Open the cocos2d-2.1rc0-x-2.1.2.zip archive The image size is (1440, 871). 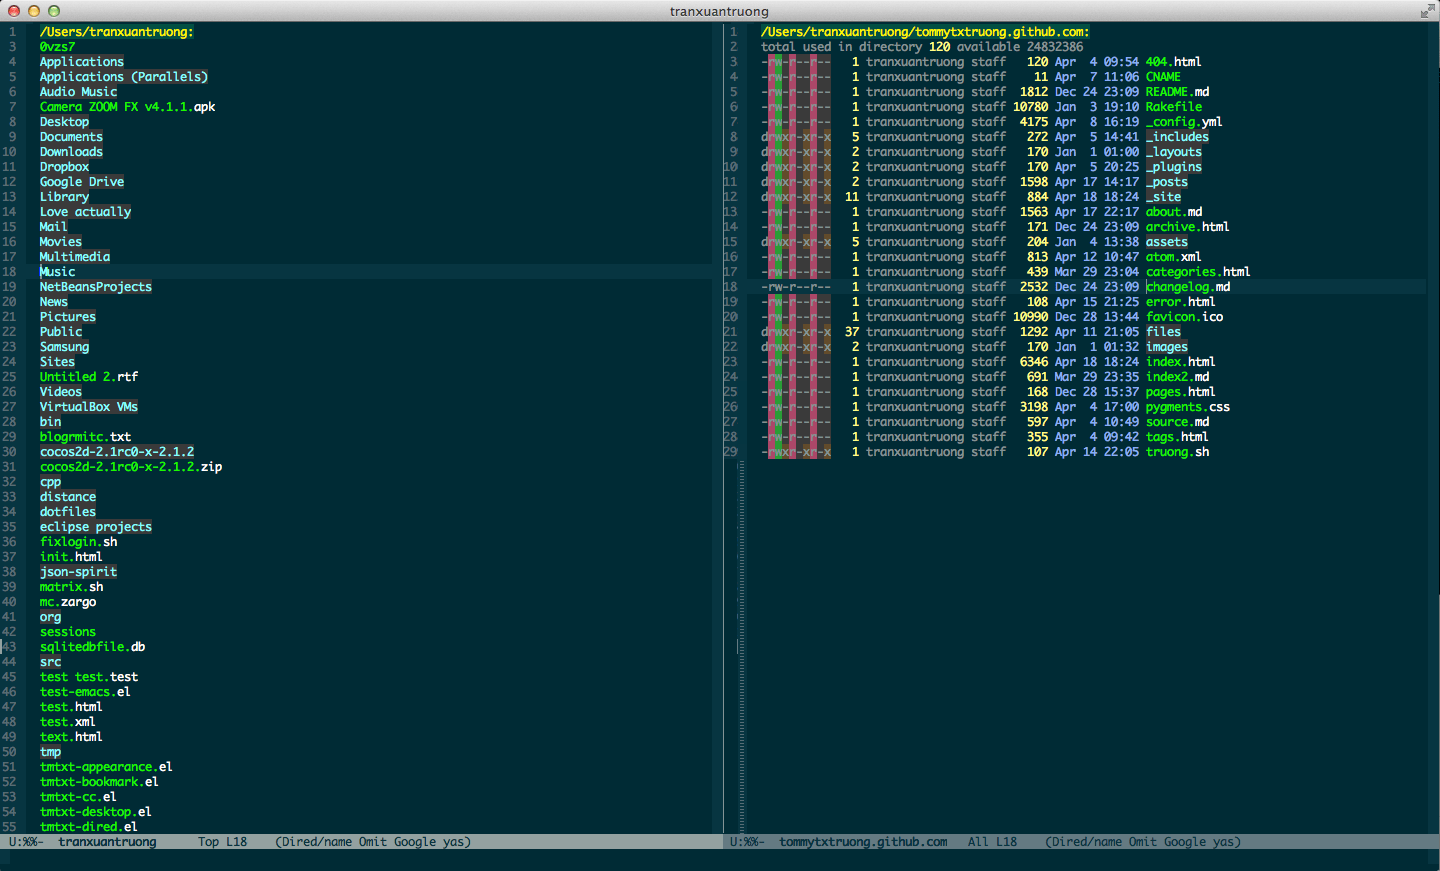131,466
